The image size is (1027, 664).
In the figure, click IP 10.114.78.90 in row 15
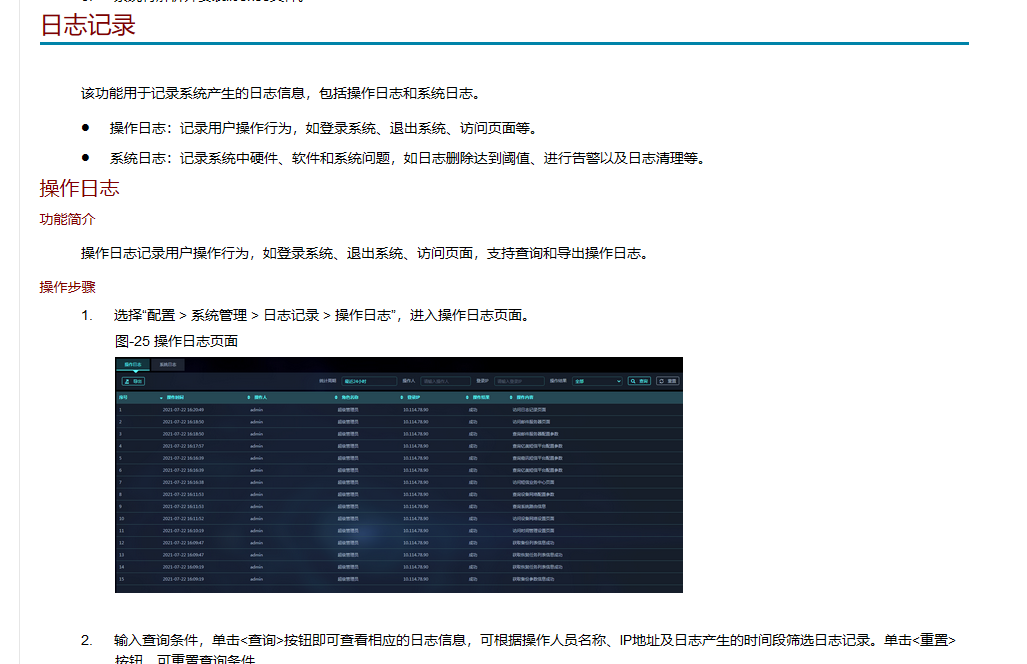click(x=416, y=580)
